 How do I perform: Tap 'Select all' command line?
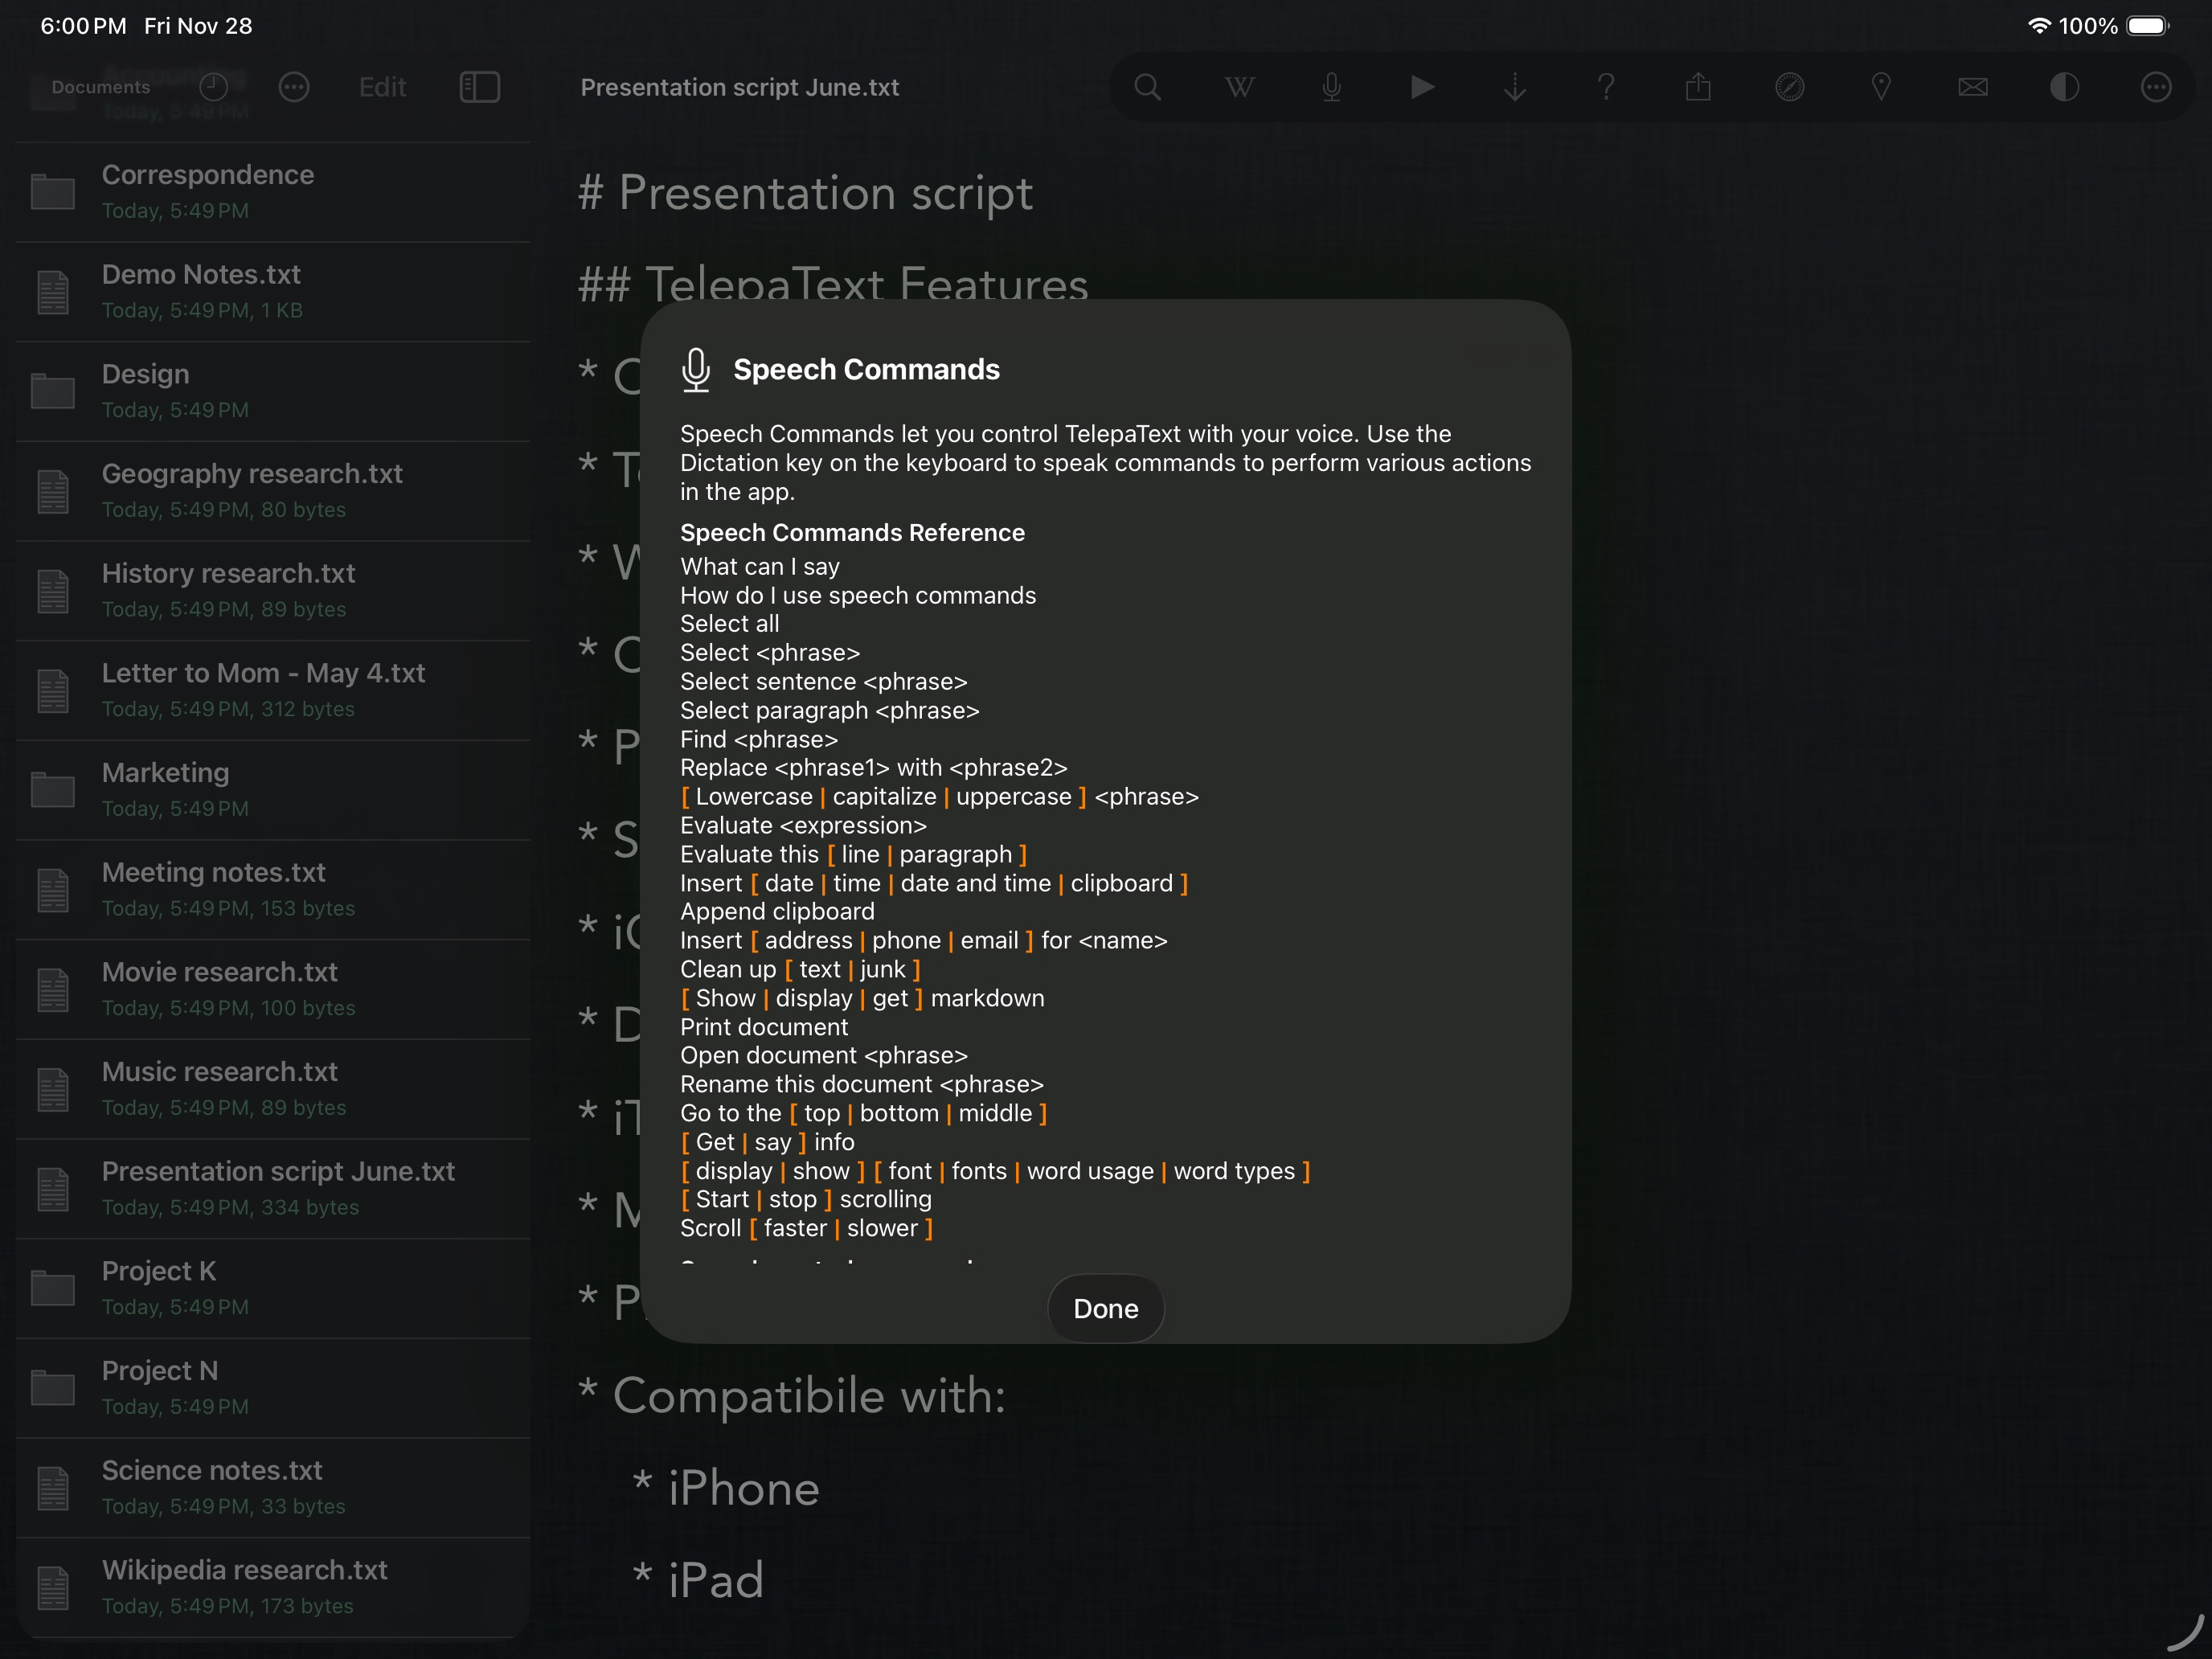[x=729, y=623]
